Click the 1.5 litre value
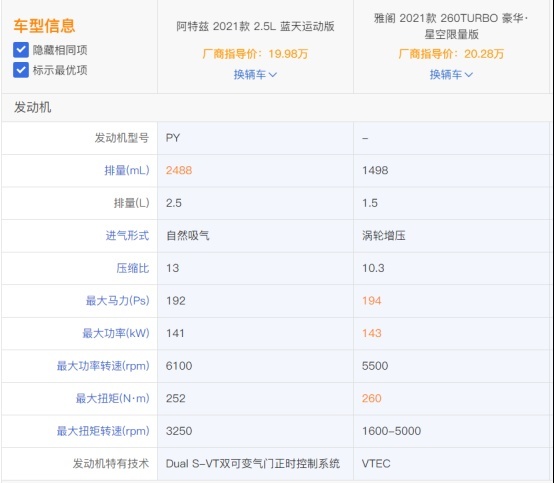 point(370,203)
